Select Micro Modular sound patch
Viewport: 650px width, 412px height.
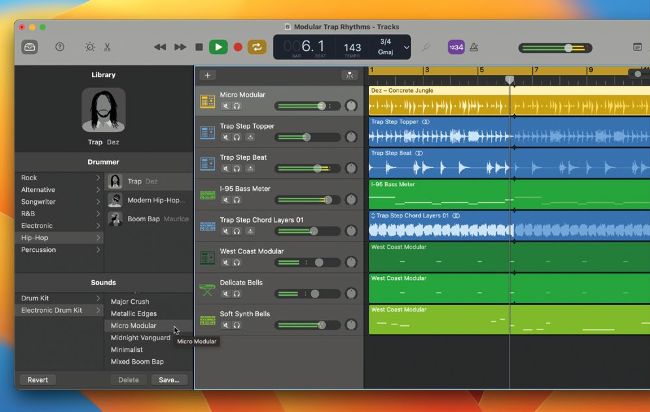click(x=148, y=326)
